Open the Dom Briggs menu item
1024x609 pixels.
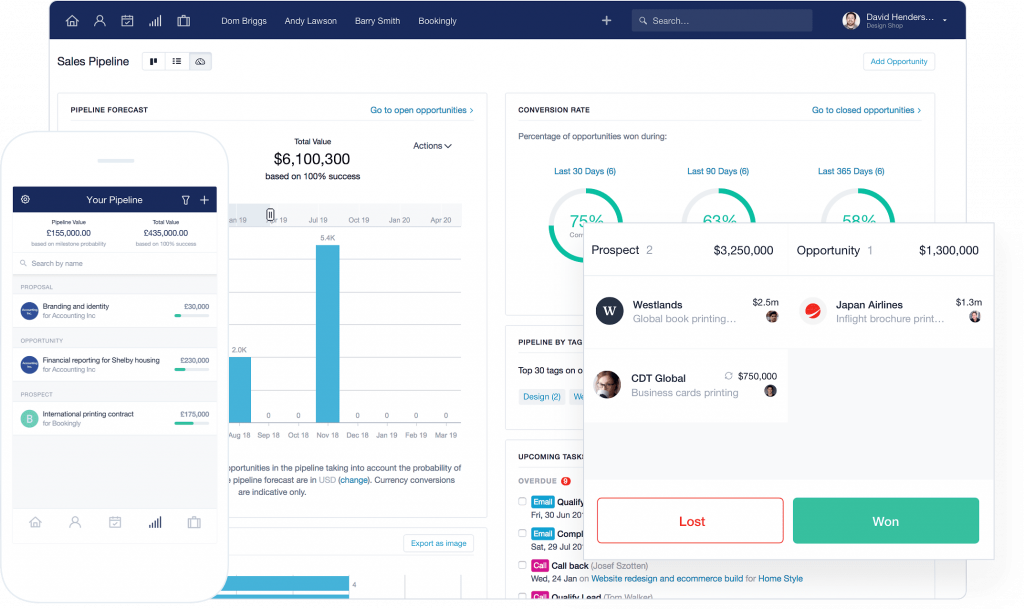pos(243,20)
